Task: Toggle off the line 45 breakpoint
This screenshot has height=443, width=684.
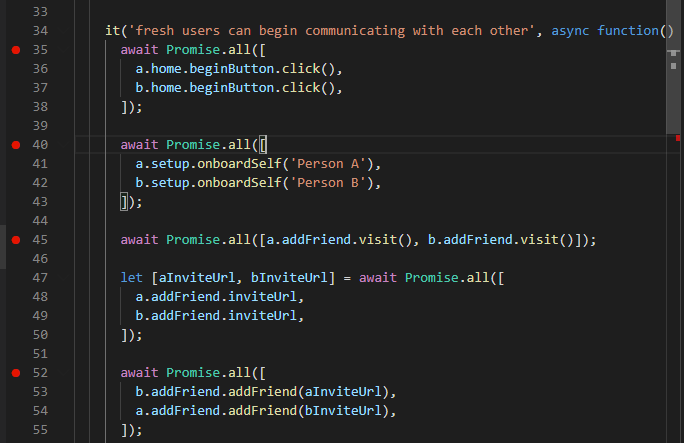Action: [16, 240]
